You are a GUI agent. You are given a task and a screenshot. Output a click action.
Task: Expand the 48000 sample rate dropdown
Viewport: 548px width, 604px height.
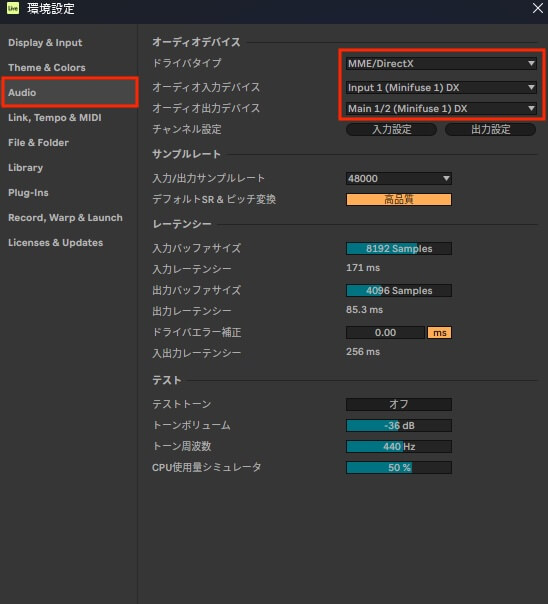(399, 178)
